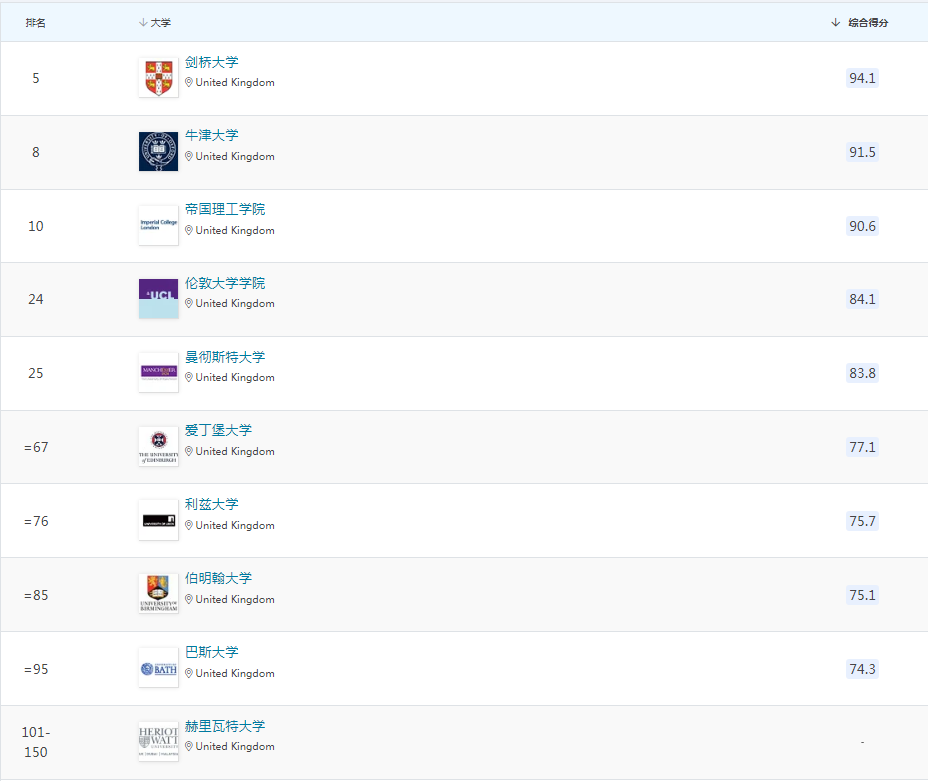This screenshot has width=928, height=781.
Task: Click the Cambridge University crest logo
Action: [158, 78]
